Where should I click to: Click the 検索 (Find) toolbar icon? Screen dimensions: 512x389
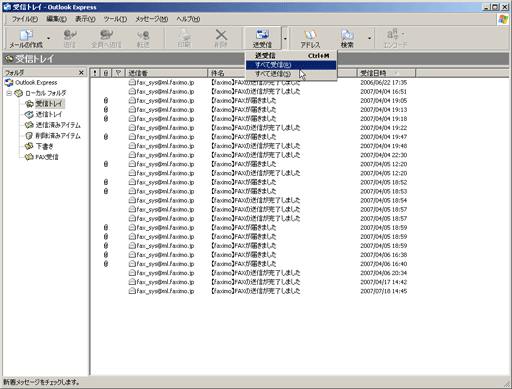(347, 39)
